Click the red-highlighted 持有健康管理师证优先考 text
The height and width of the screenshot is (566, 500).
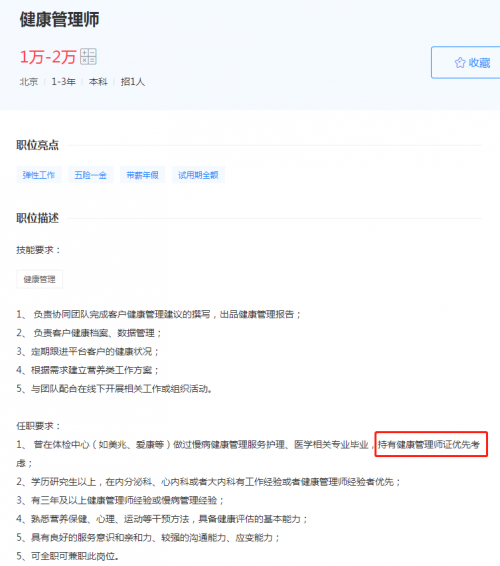tap(429, 444)
